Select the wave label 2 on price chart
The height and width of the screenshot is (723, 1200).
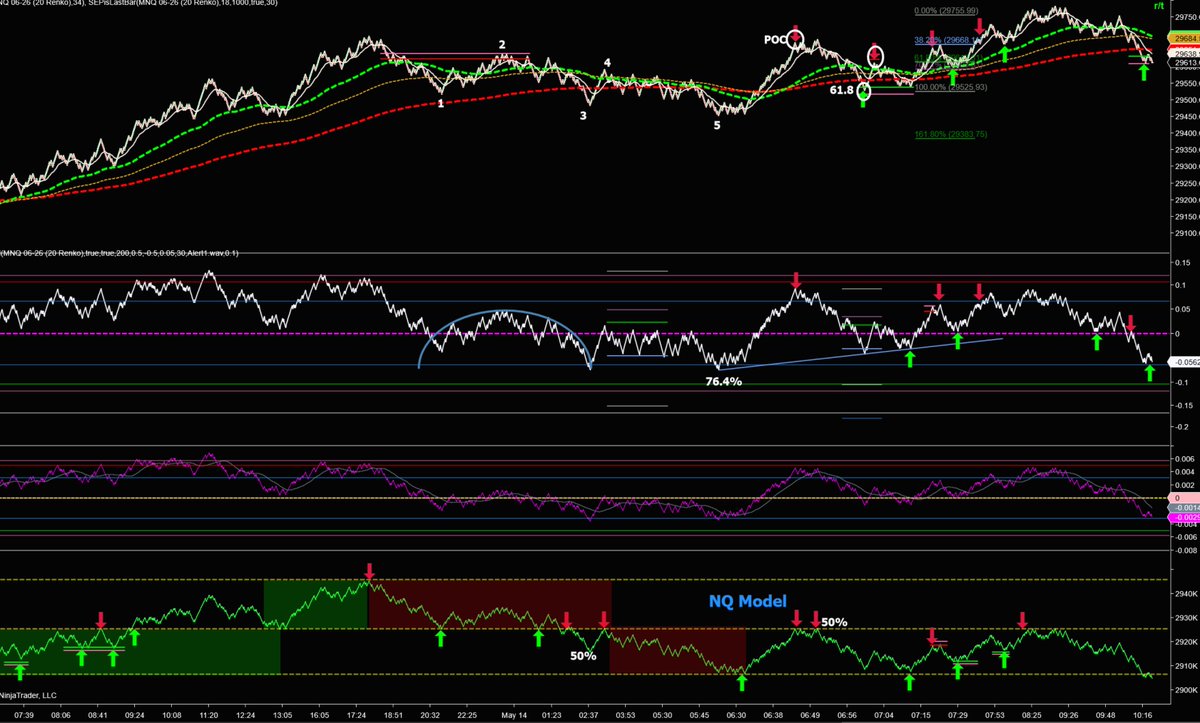point(503,44)
